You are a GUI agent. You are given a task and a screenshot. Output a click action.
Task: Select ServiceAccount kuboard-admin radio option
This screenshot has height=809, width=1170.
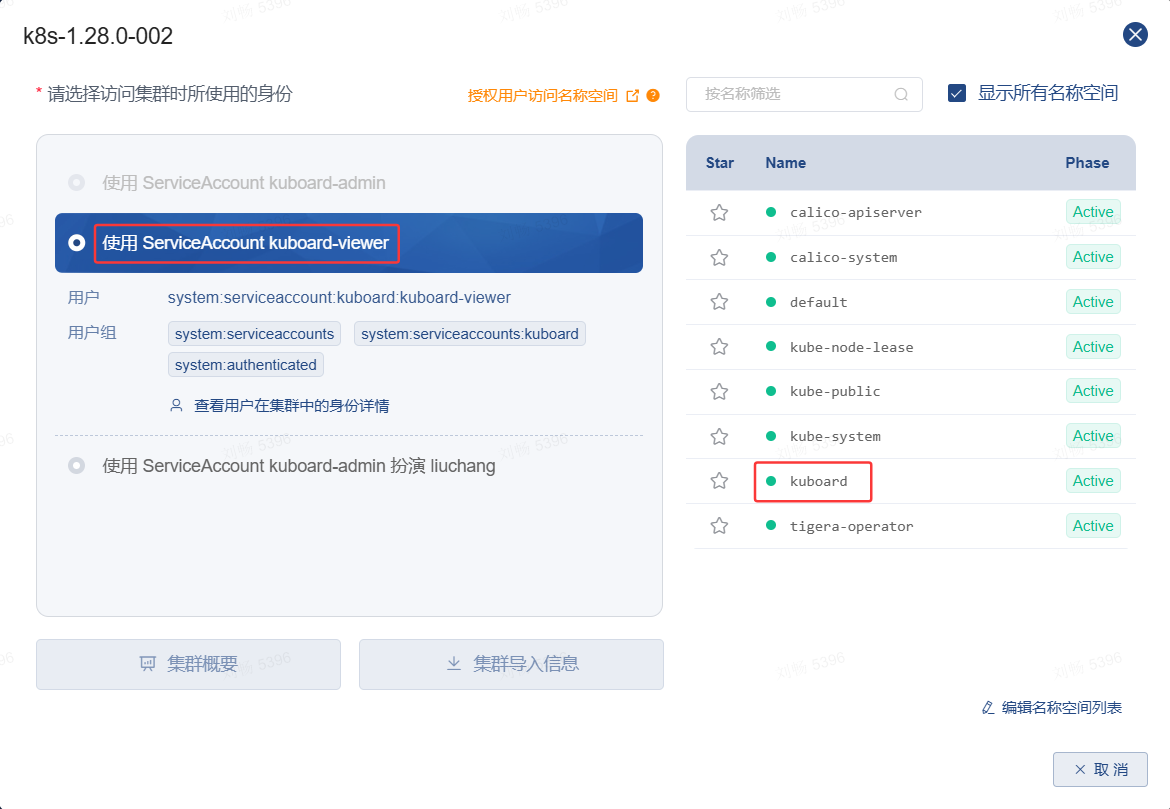pyautogui.click(x=76, y=182)
